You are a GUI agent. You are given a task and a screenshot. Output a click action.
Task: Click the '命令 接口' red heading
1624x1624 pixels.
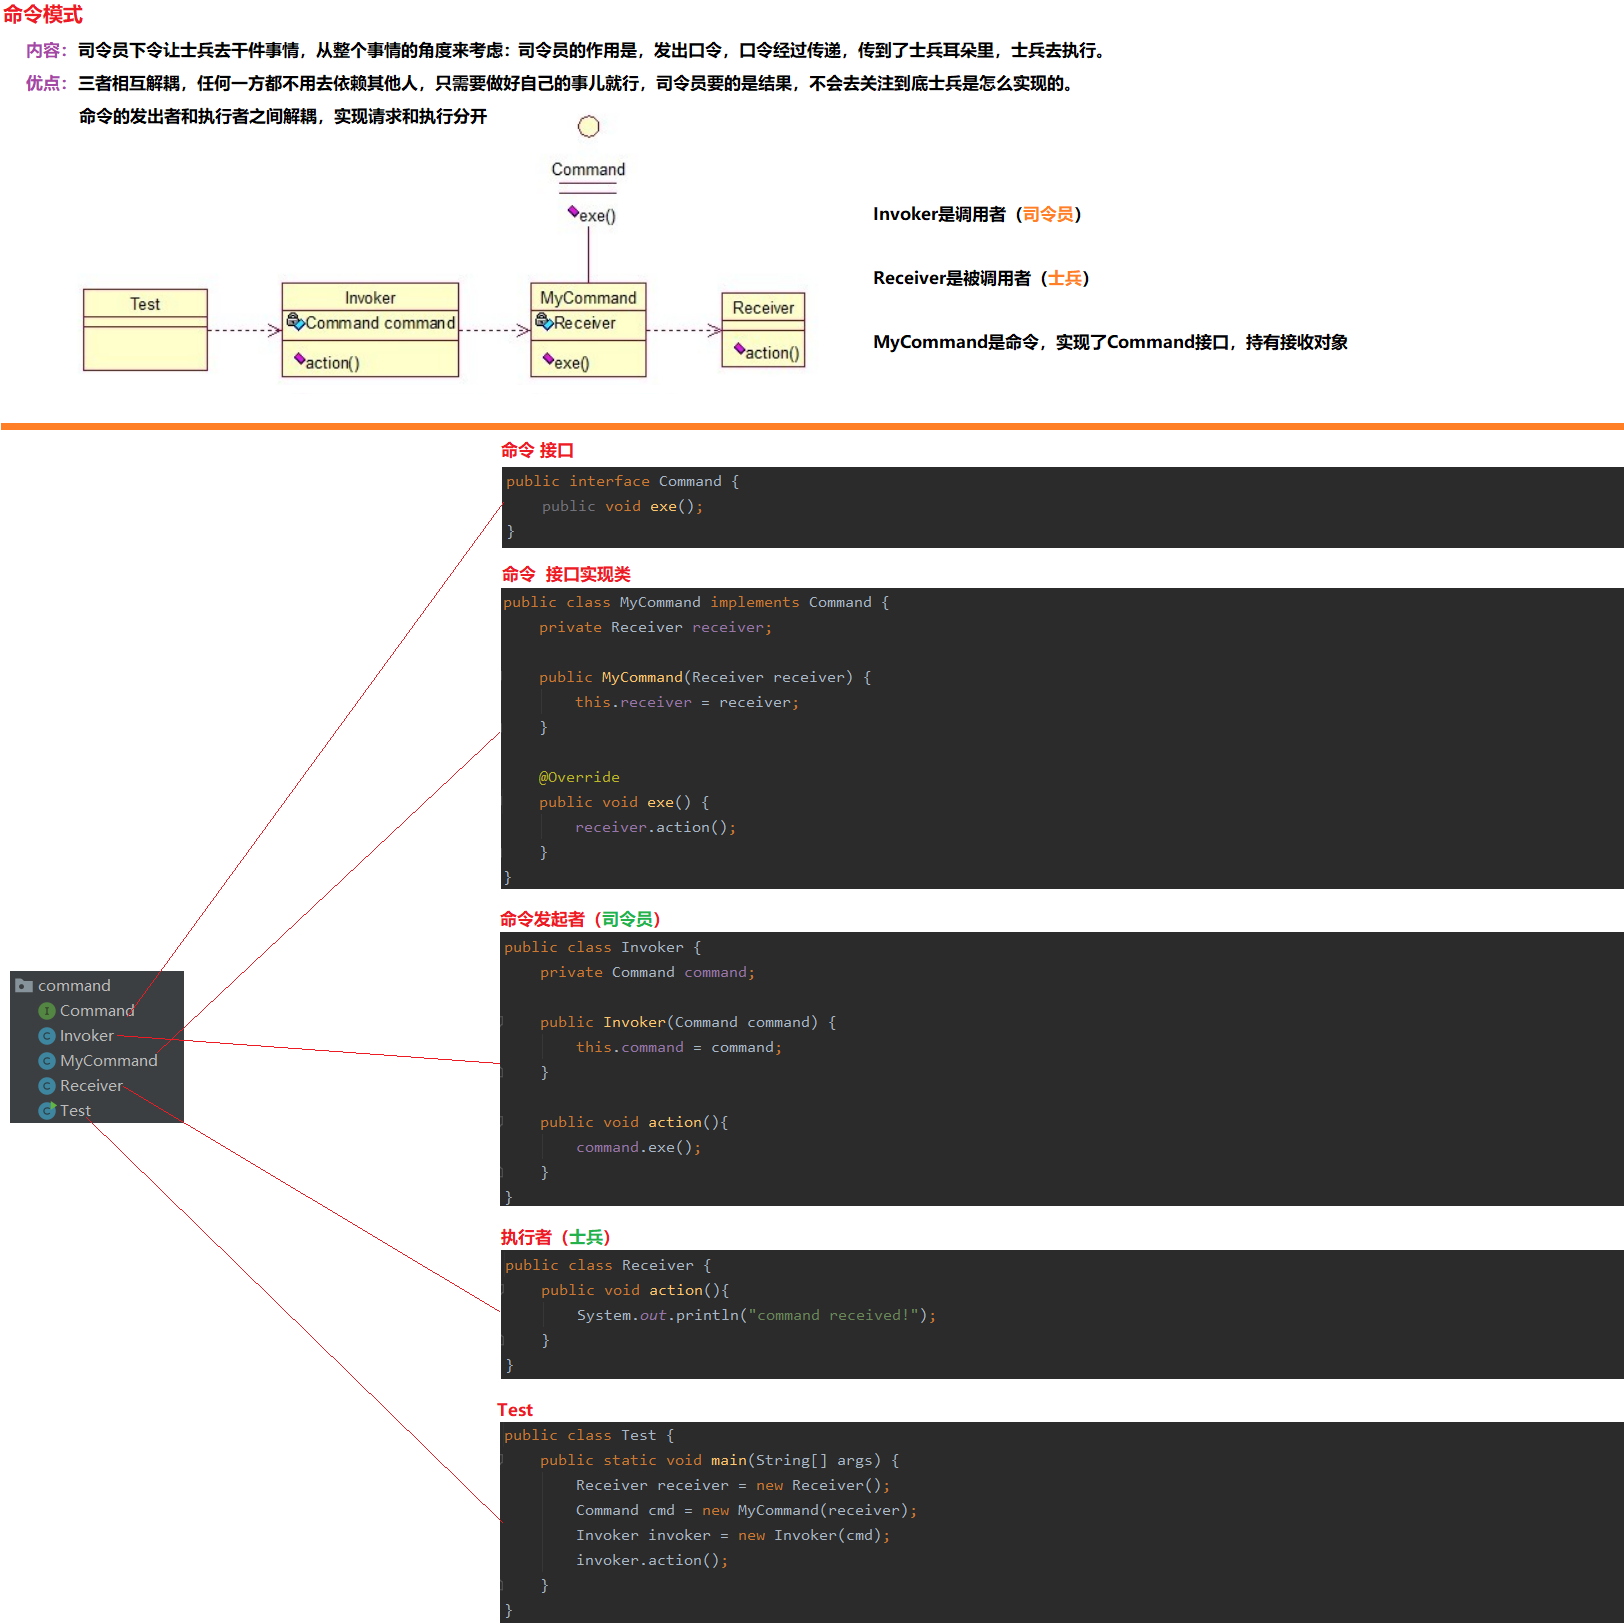537,451
